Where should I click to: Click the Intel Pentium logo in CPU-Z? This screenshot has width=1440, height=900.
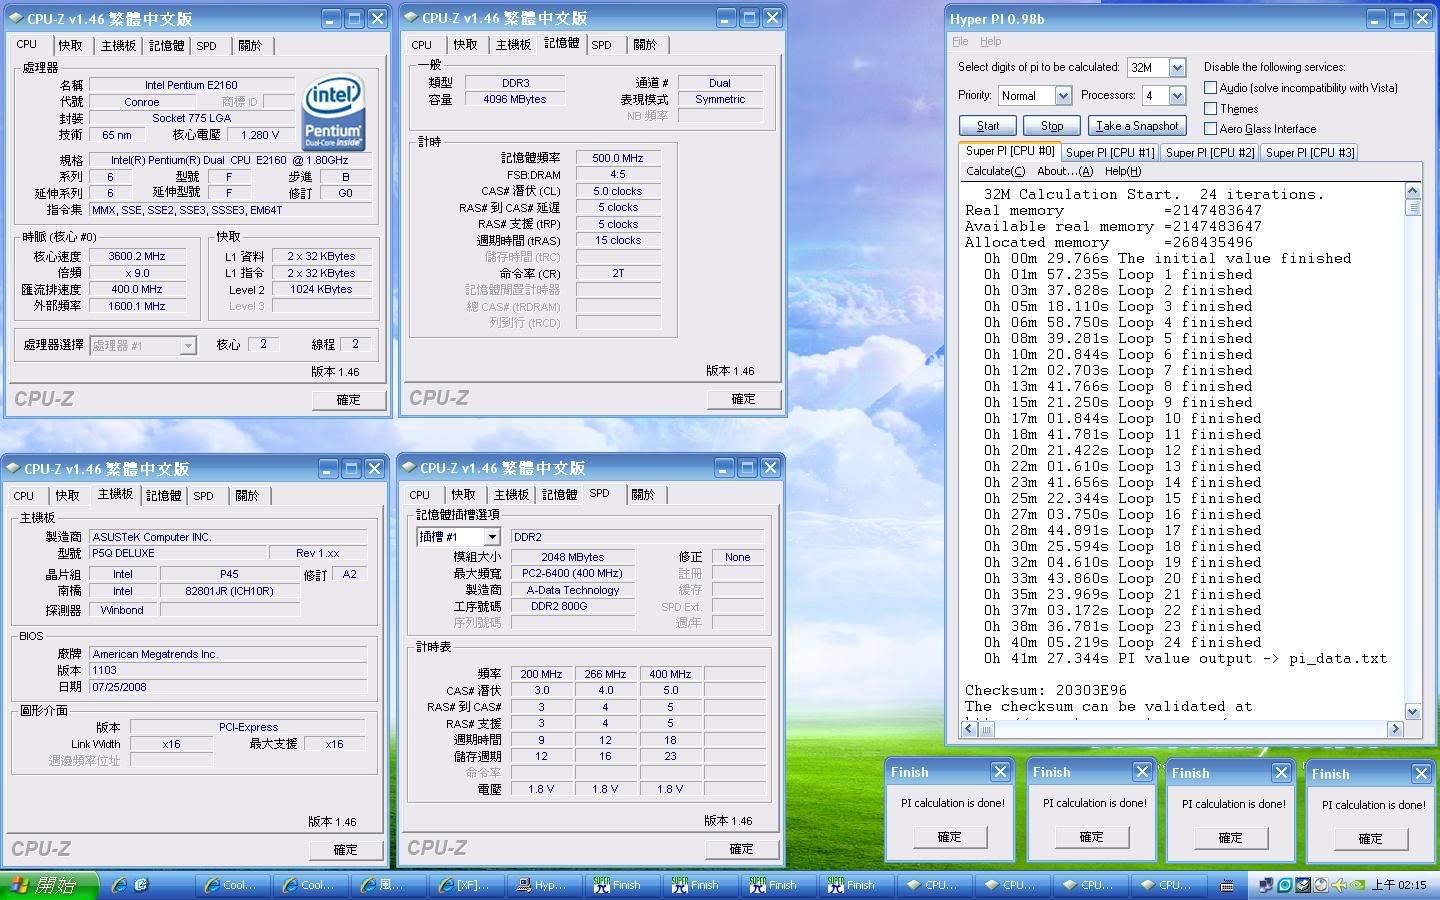click(333, 112)
